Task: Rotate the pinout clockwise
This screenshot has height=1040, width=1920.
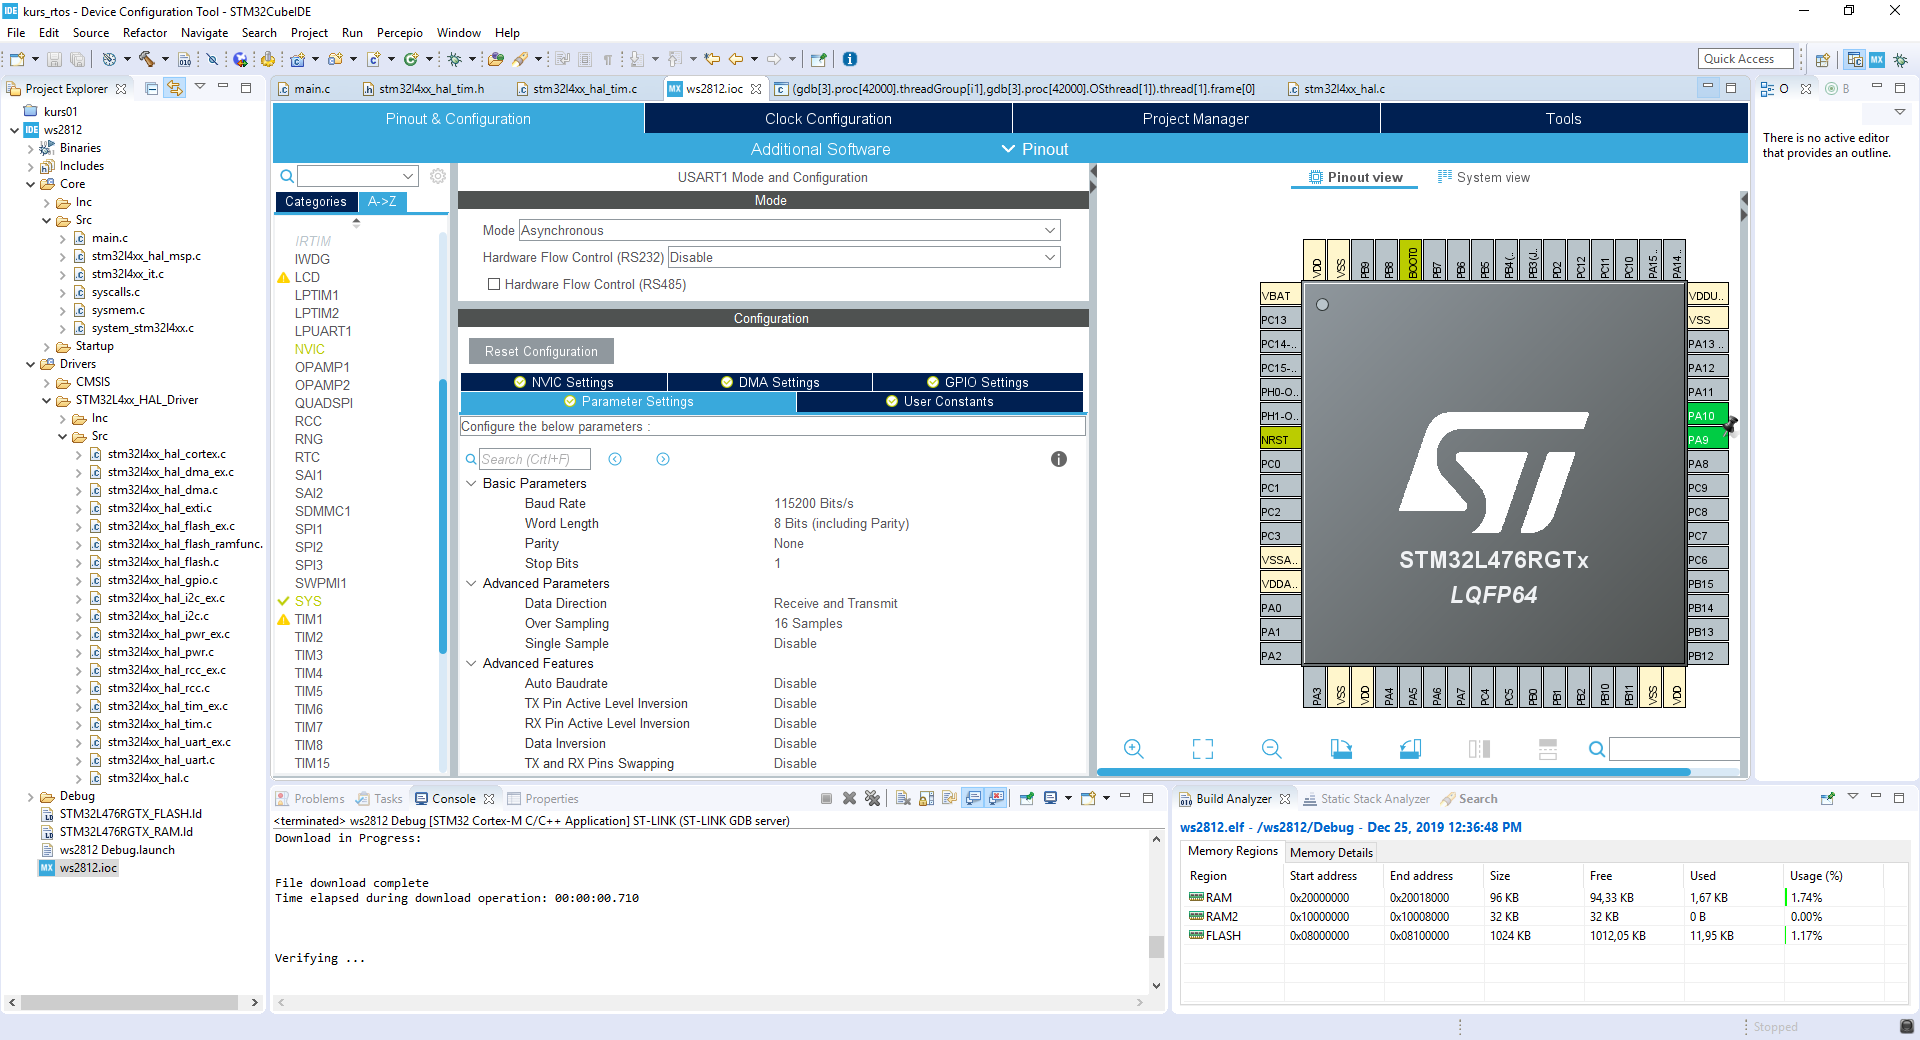Action: [x=1341, y=749]
